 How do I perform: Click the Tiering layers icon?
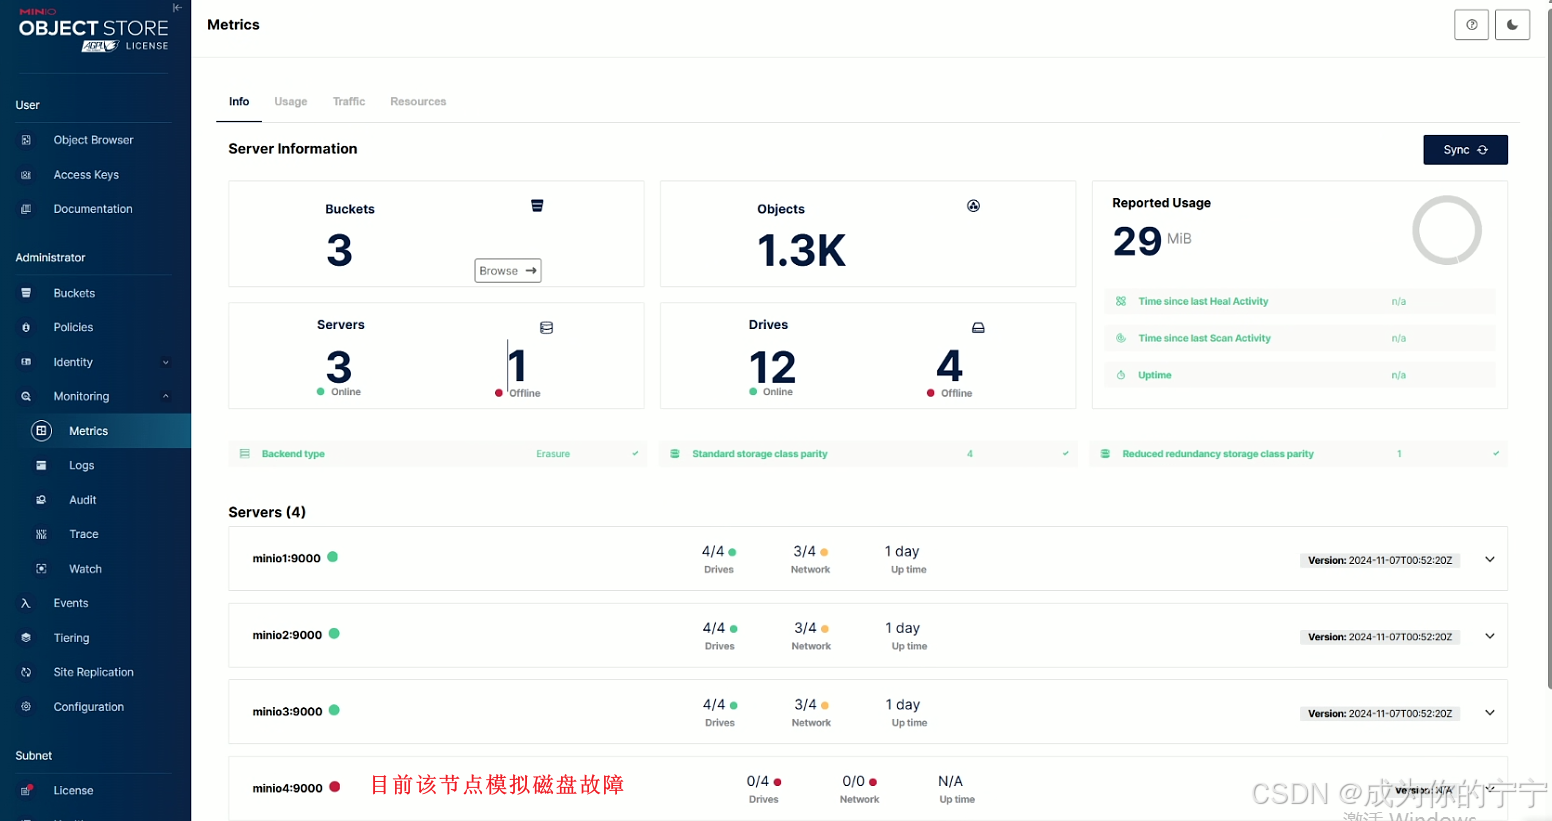coord(26,638)
